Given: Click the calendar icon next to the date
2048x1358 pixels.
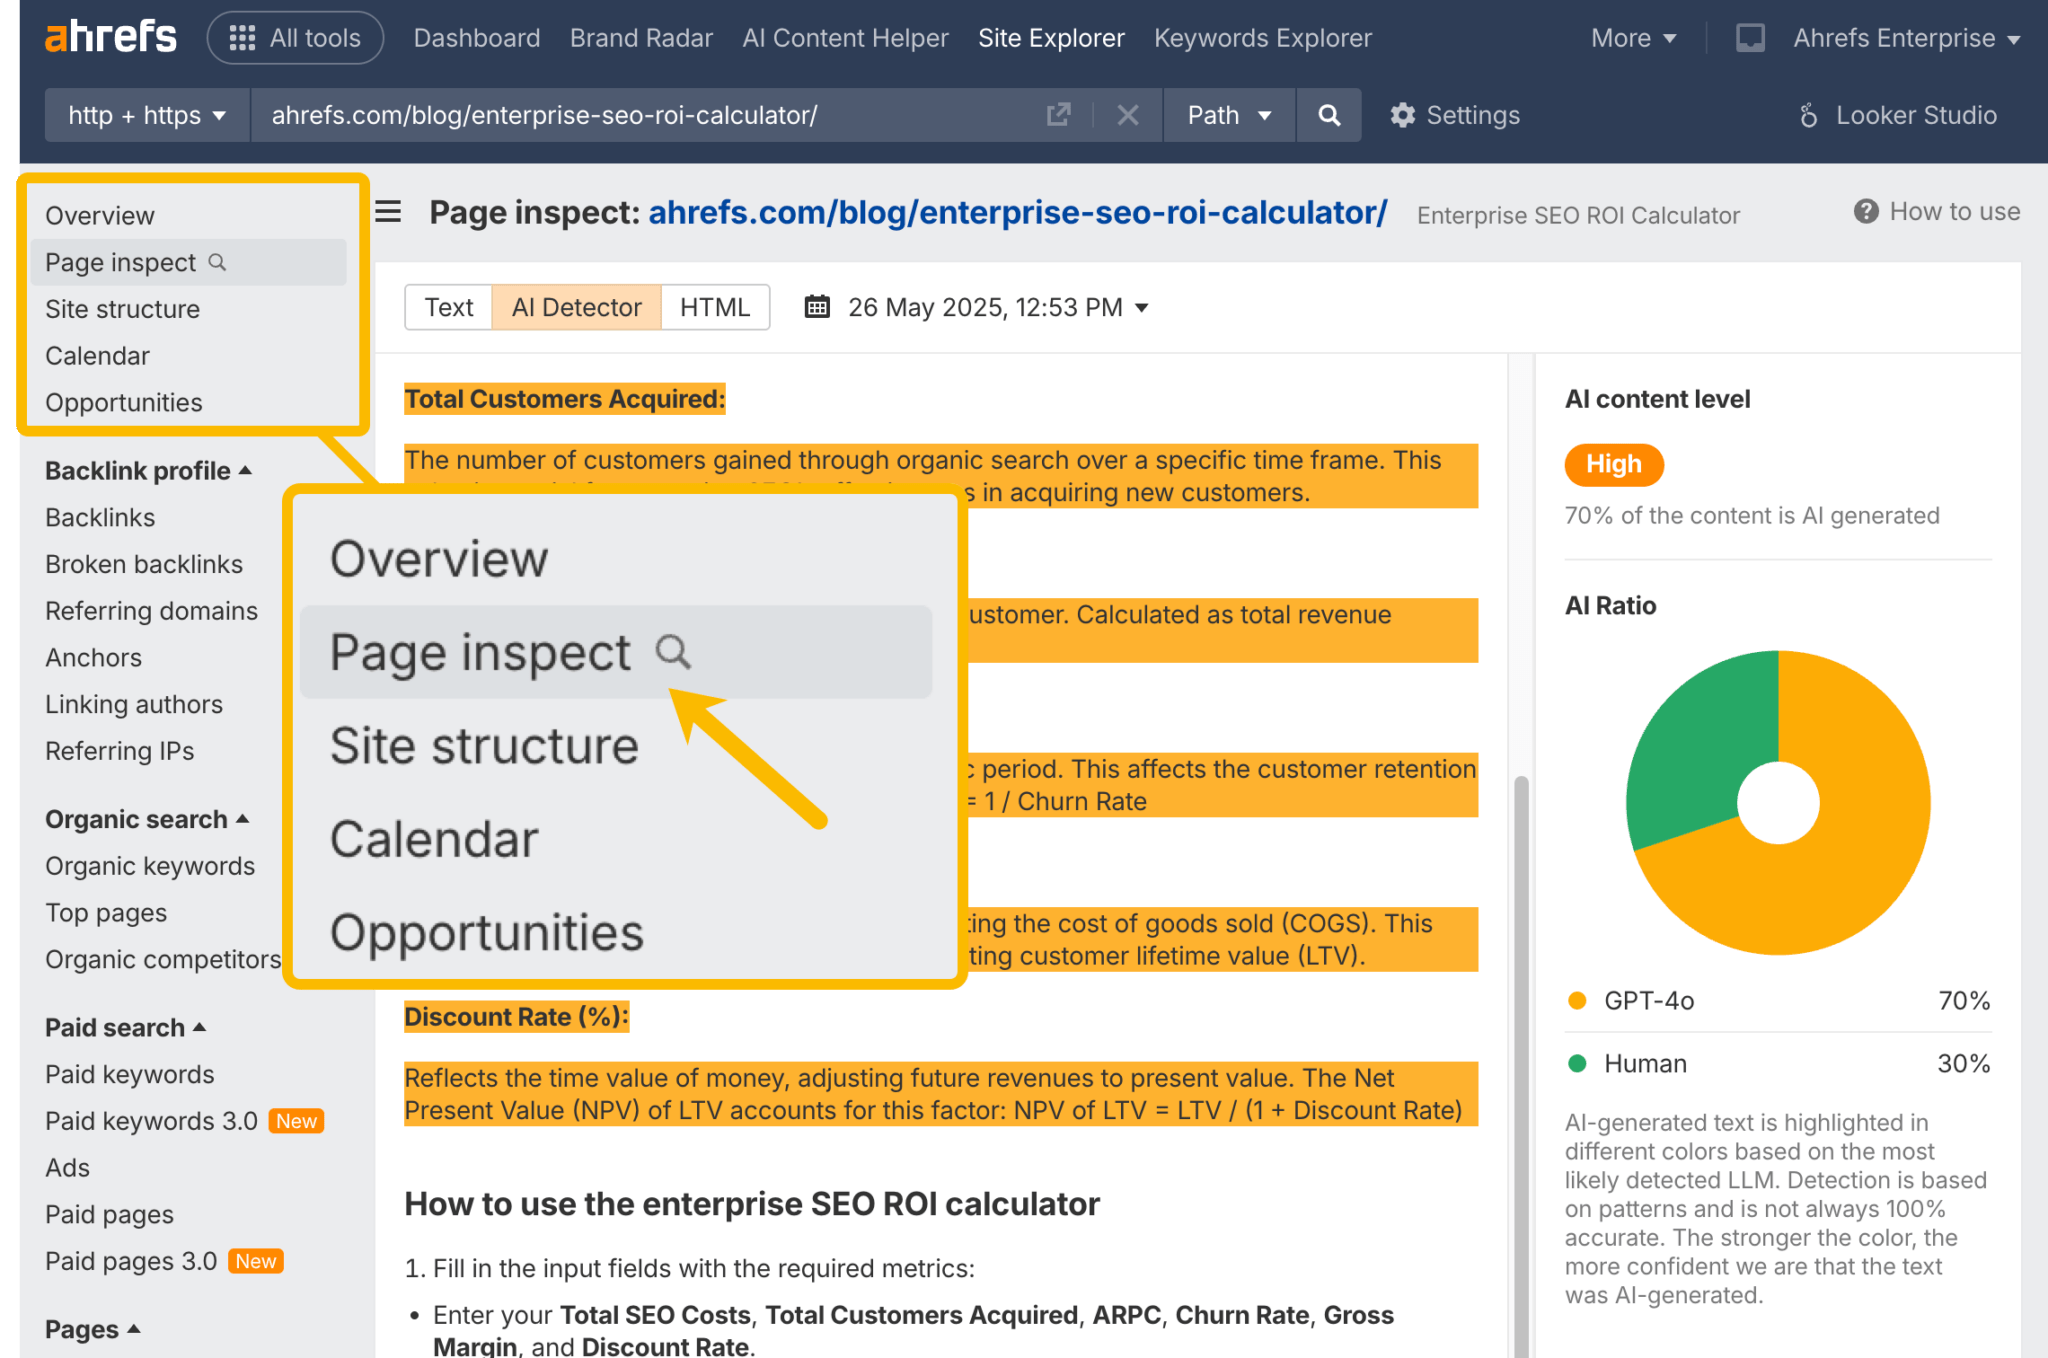Looking at the screenshot, I should (x=816, y=307).
